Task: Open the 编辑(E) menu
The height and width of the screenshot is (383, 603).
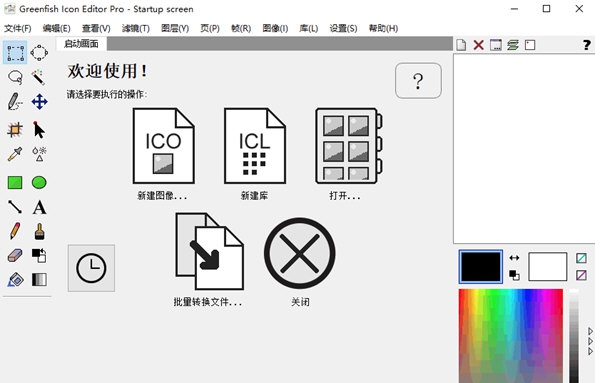Action: [x=57, y=28]
